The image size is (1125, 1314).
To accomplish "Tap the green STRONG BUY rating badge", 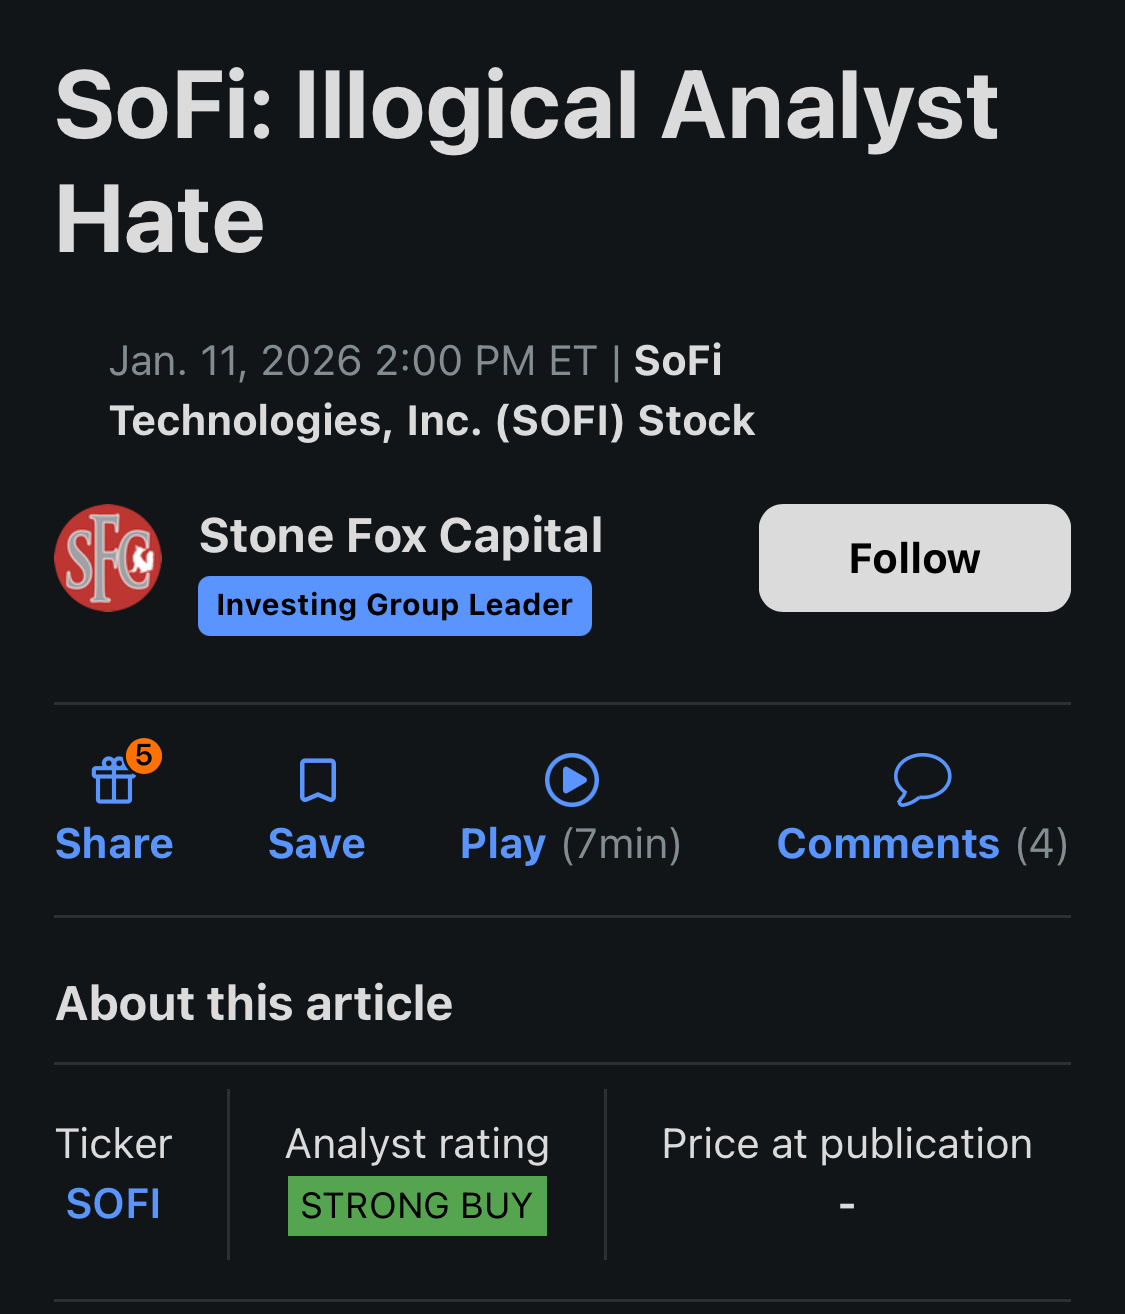I will pos(417,1206).
